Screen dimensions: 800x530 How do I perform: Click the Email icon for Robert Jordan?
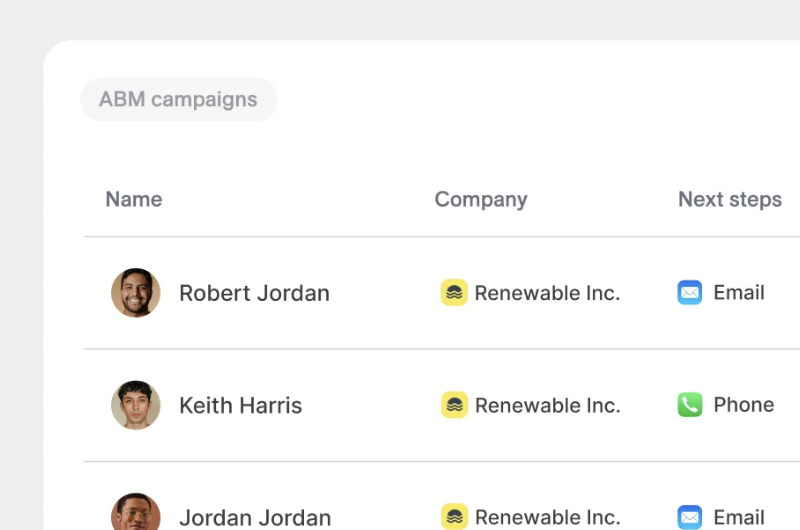point(690,292)
